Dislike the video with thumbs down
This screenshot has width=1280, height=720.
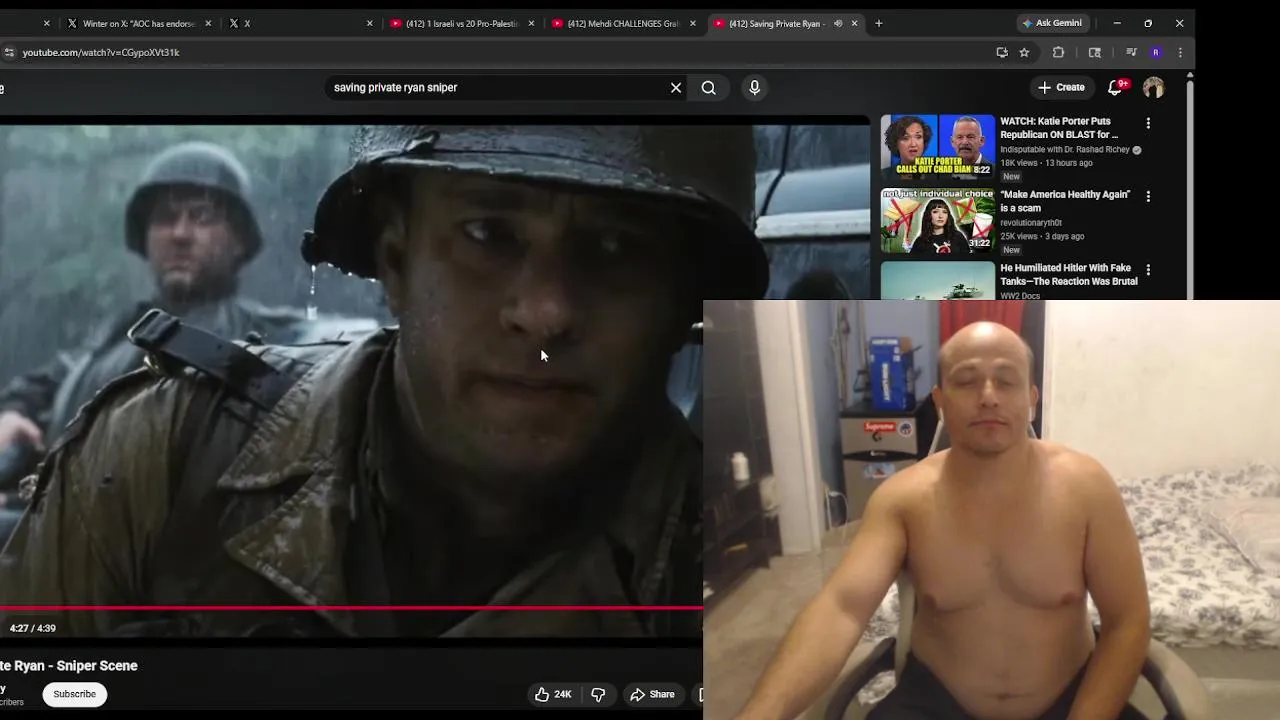click(x=598, y=694)
